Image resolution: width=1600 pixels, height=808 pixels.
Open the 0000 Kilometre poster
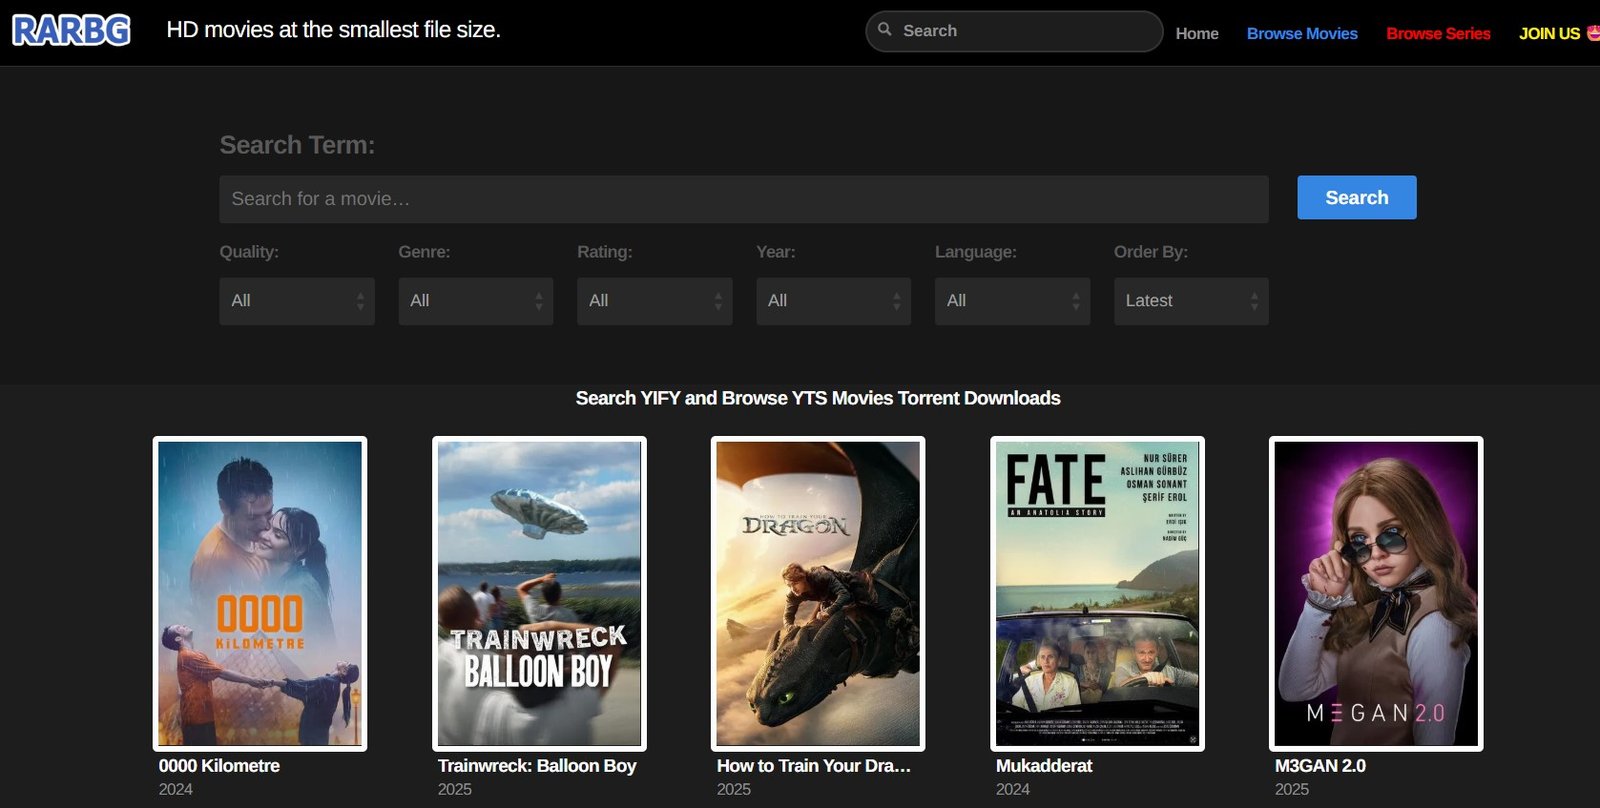click(260, 594)
